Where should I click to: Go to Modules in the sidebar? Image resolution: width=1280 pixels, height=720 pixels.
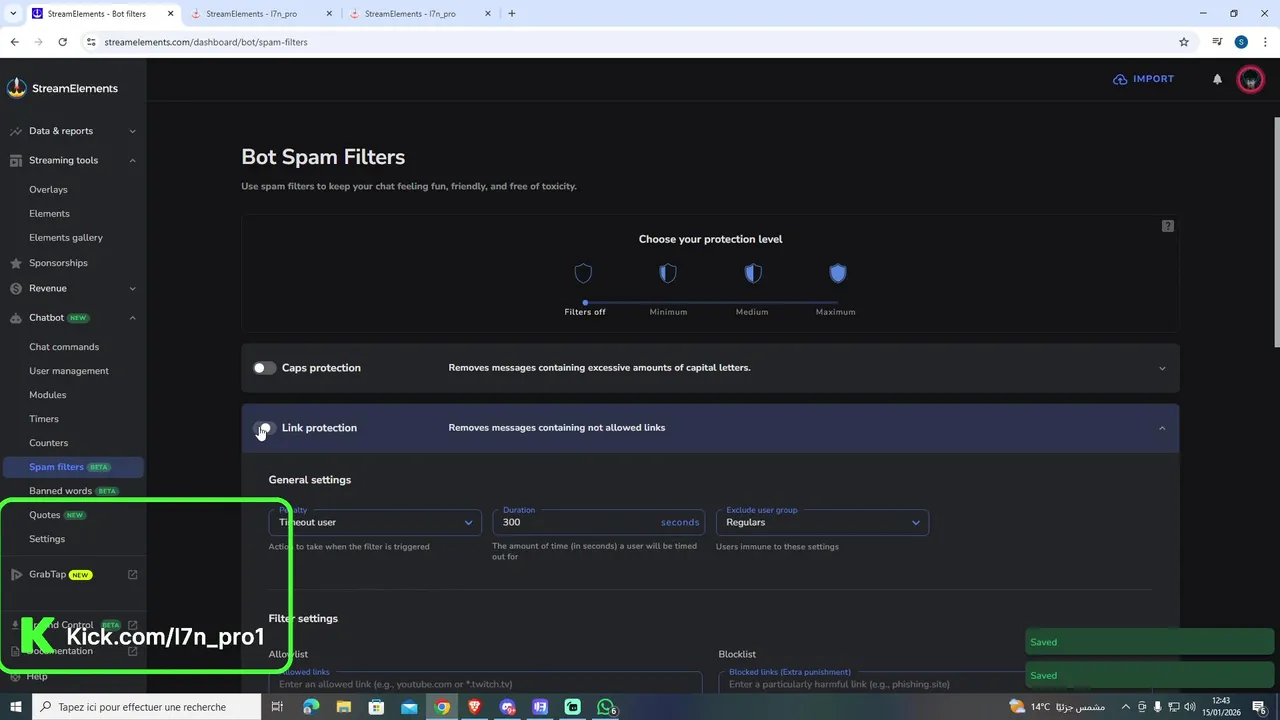48,395
